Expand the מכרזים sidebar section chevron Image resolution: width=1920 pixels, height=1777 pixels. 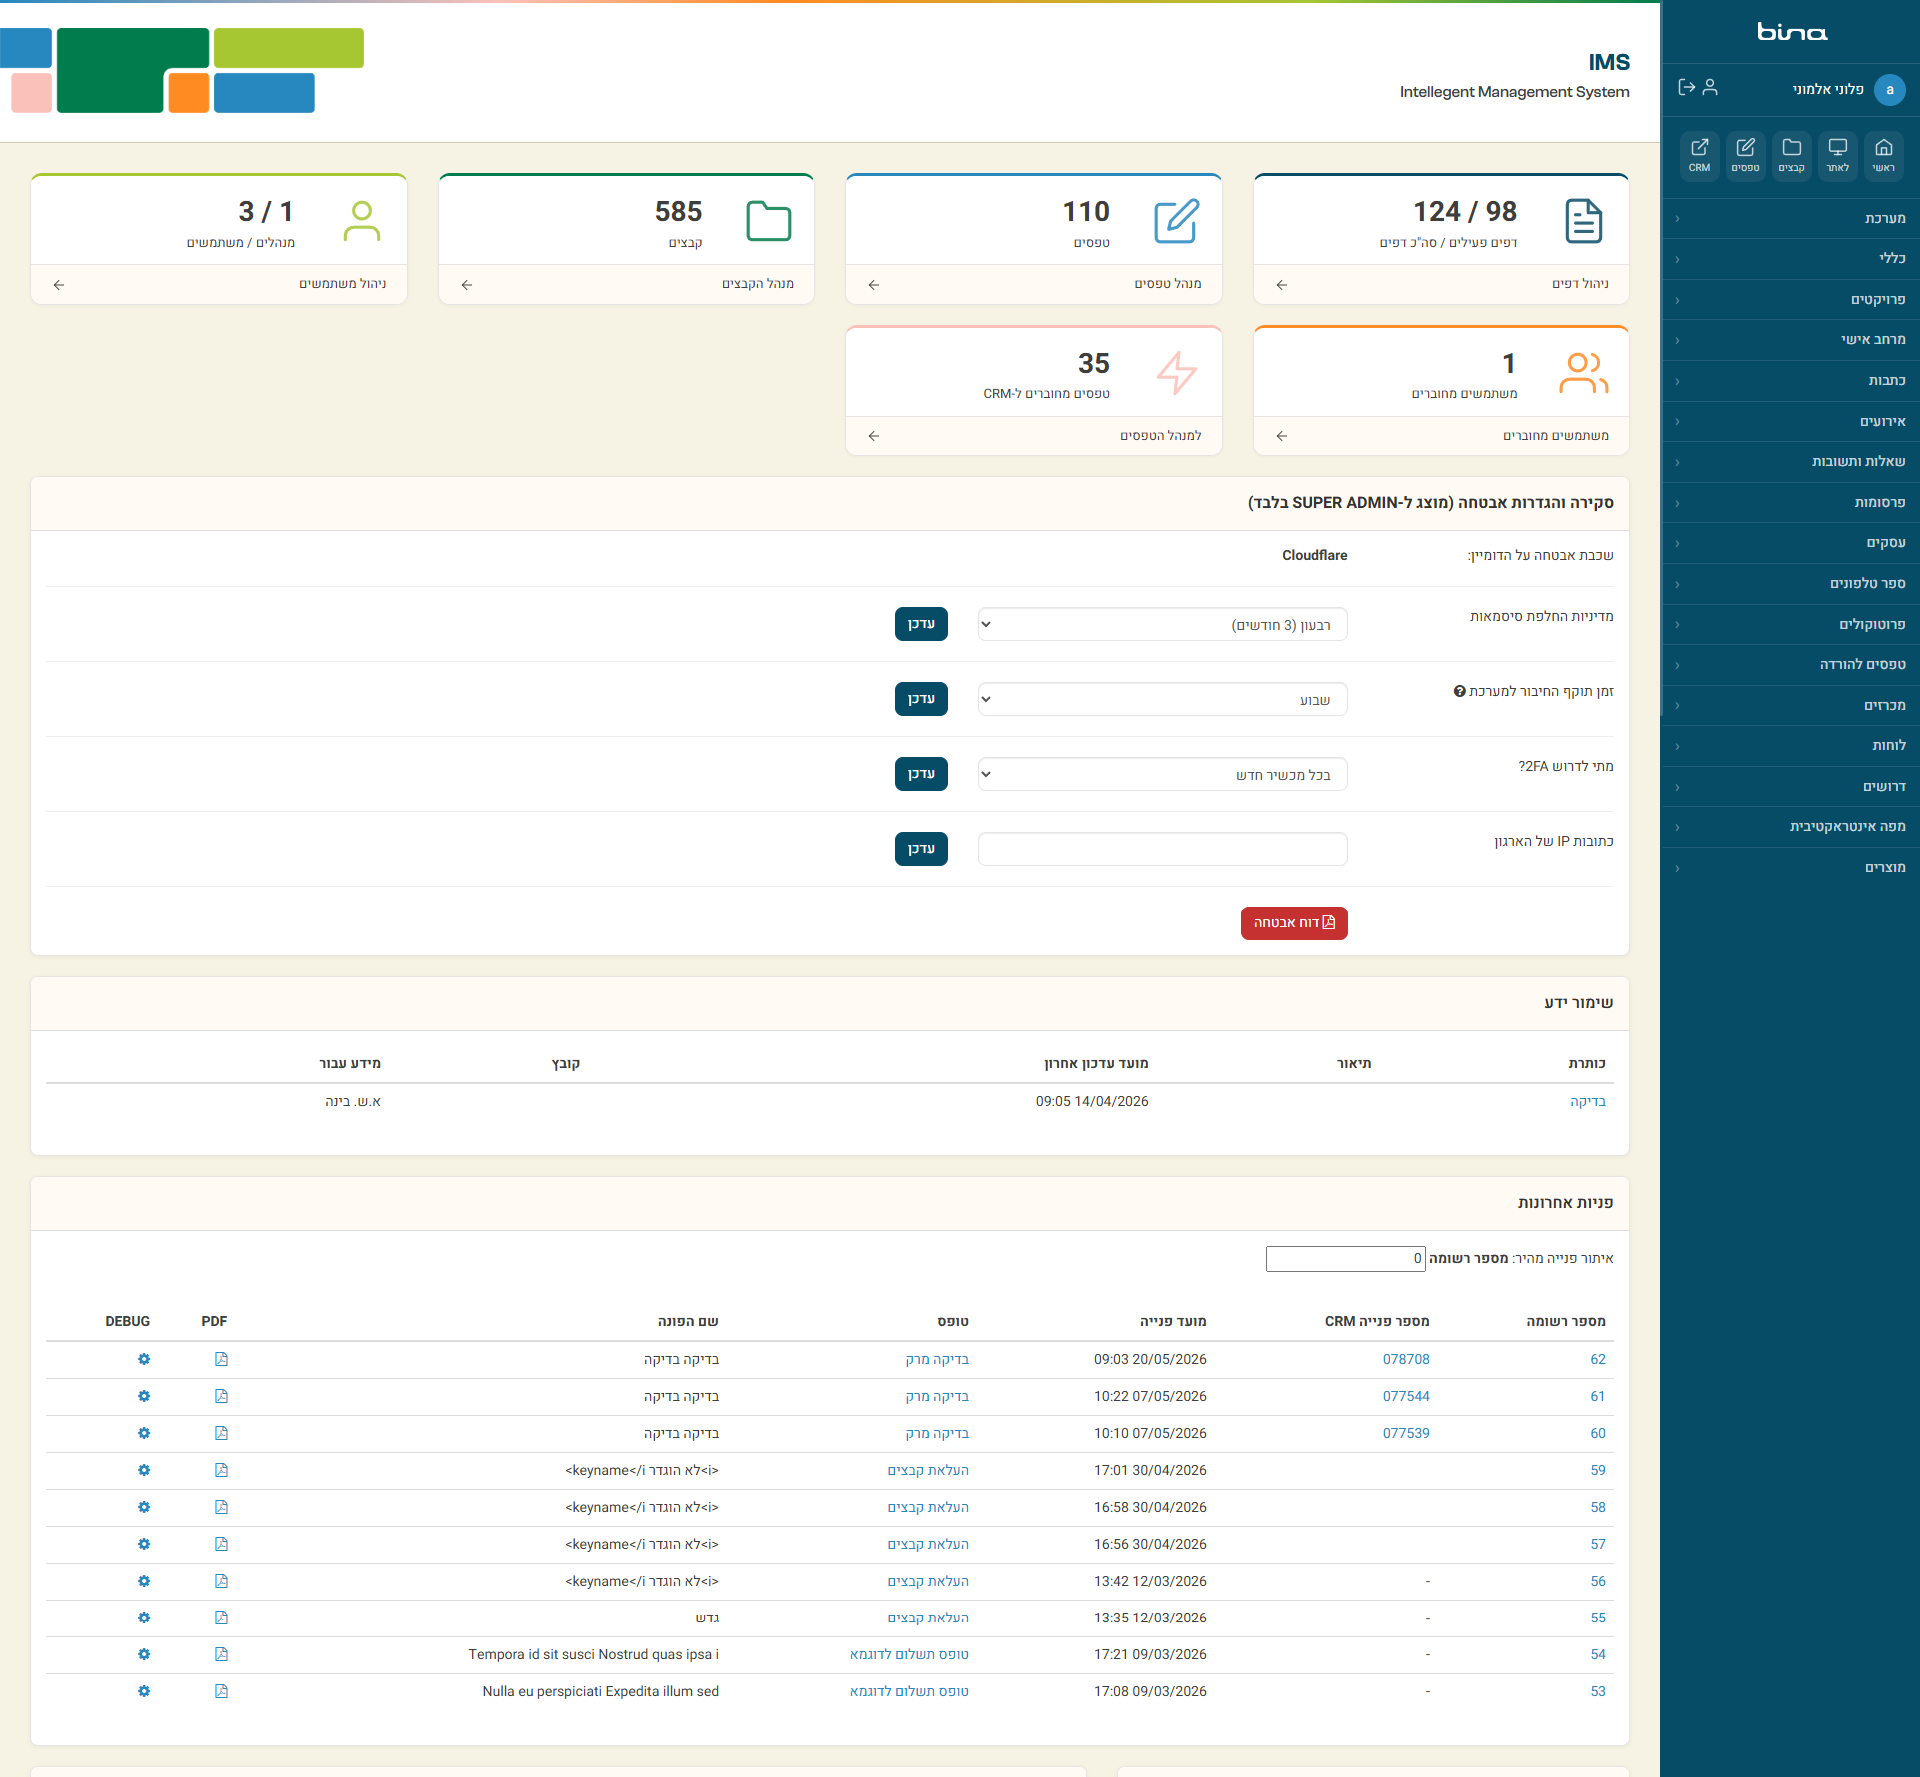pyautogui.click(x=1677, y=706)
